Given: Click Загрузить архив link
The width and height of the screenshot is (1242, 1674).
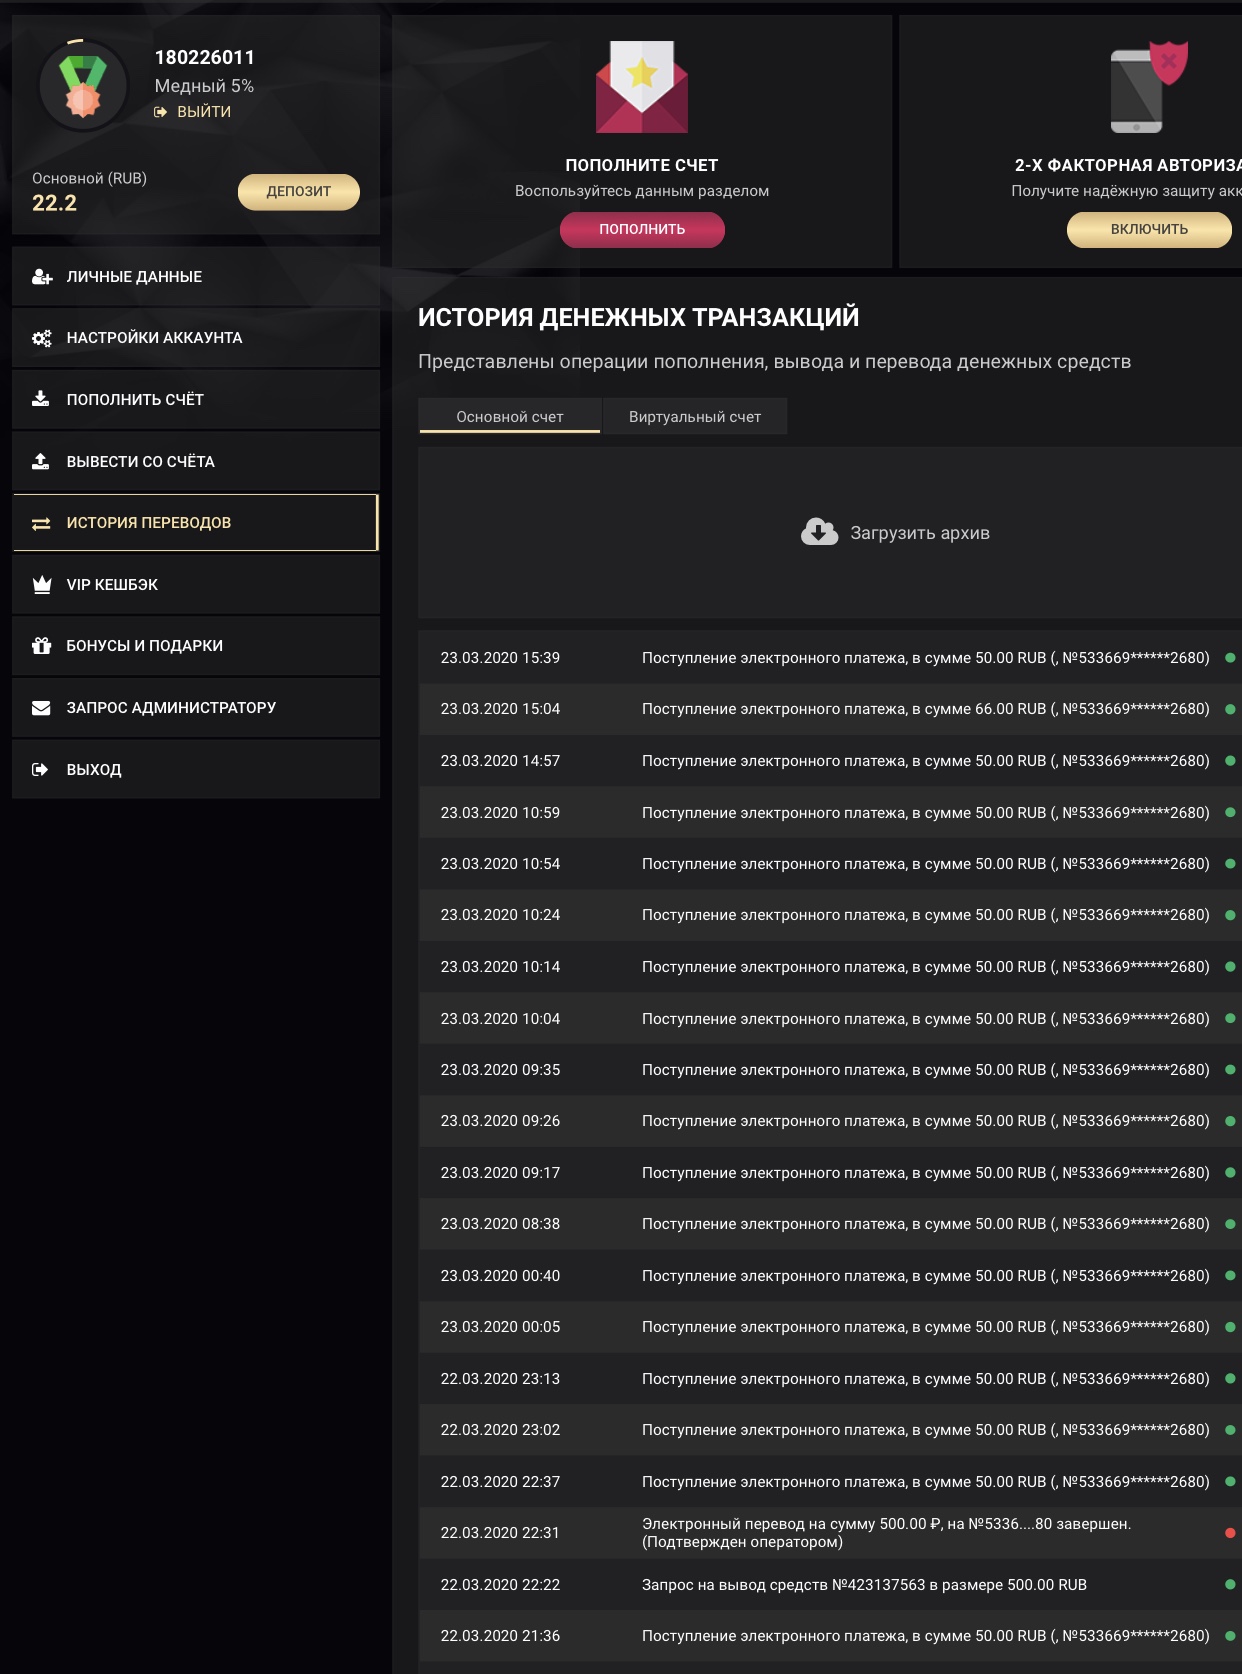Looking at the screenshot, I should pos(920,533).
